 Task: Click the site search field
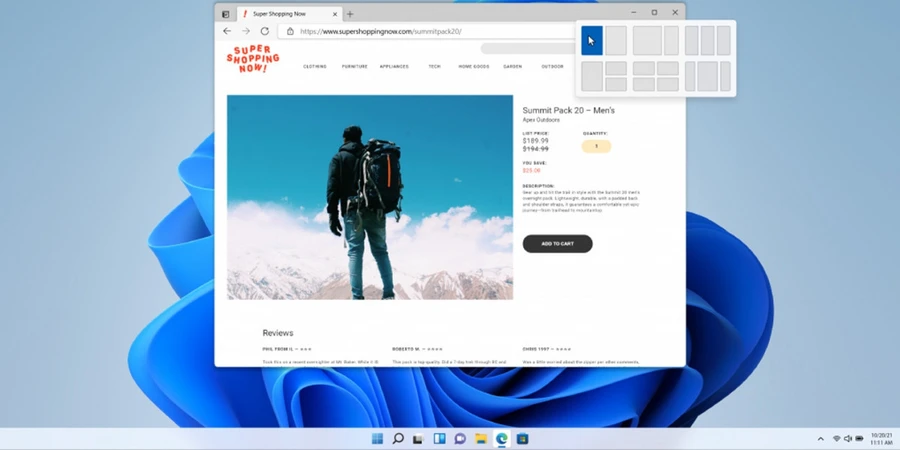(x=528, y=48)
